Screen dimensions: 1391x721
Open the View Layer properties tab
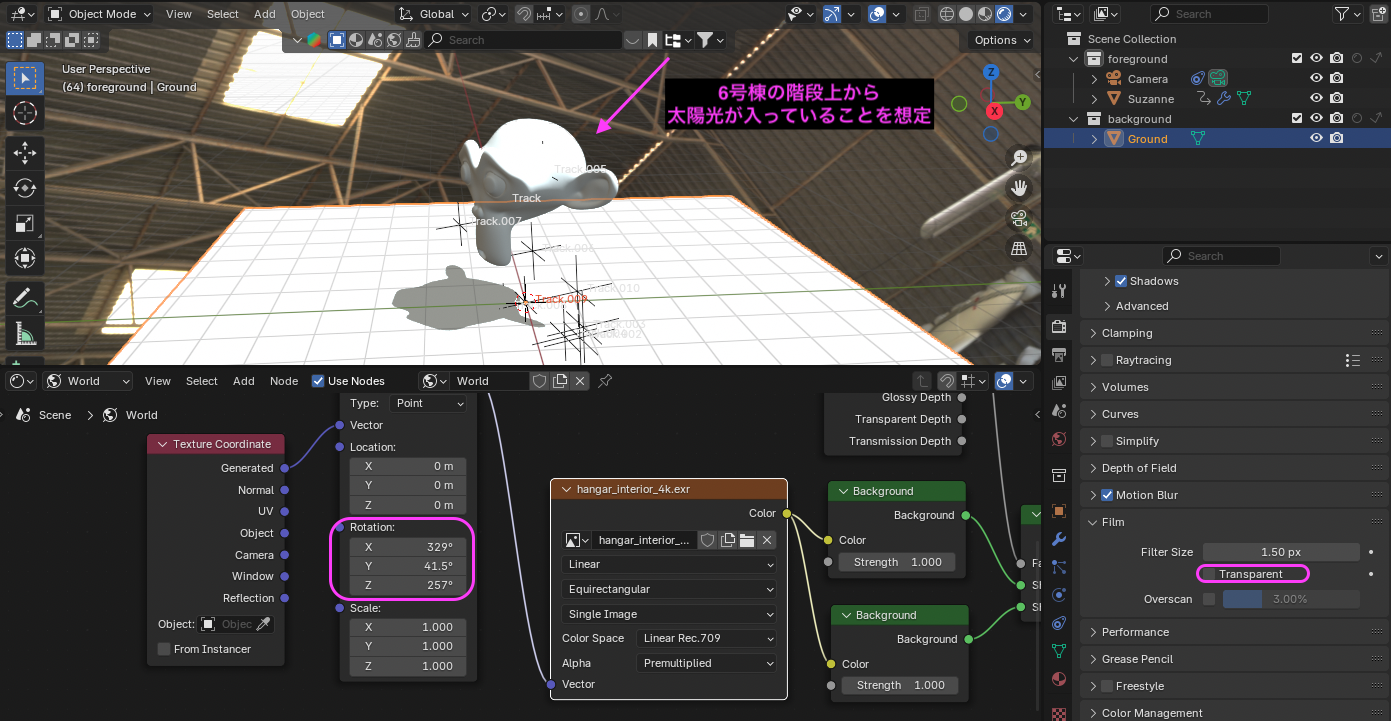click(x=1059, y=382)
